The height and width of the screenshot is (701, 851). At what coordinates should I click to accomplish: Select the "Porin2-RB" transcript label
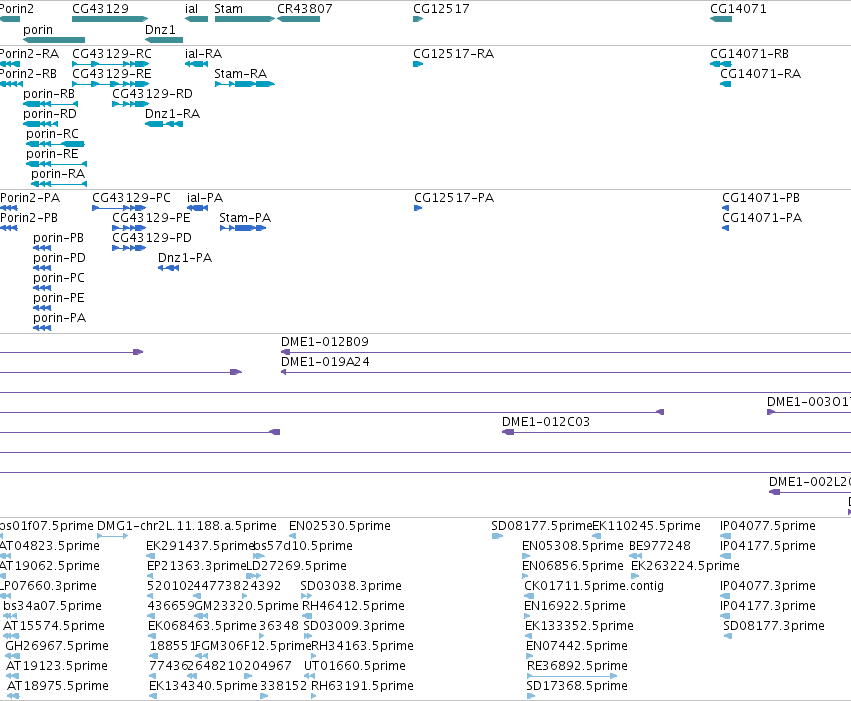tap(28, 74)
